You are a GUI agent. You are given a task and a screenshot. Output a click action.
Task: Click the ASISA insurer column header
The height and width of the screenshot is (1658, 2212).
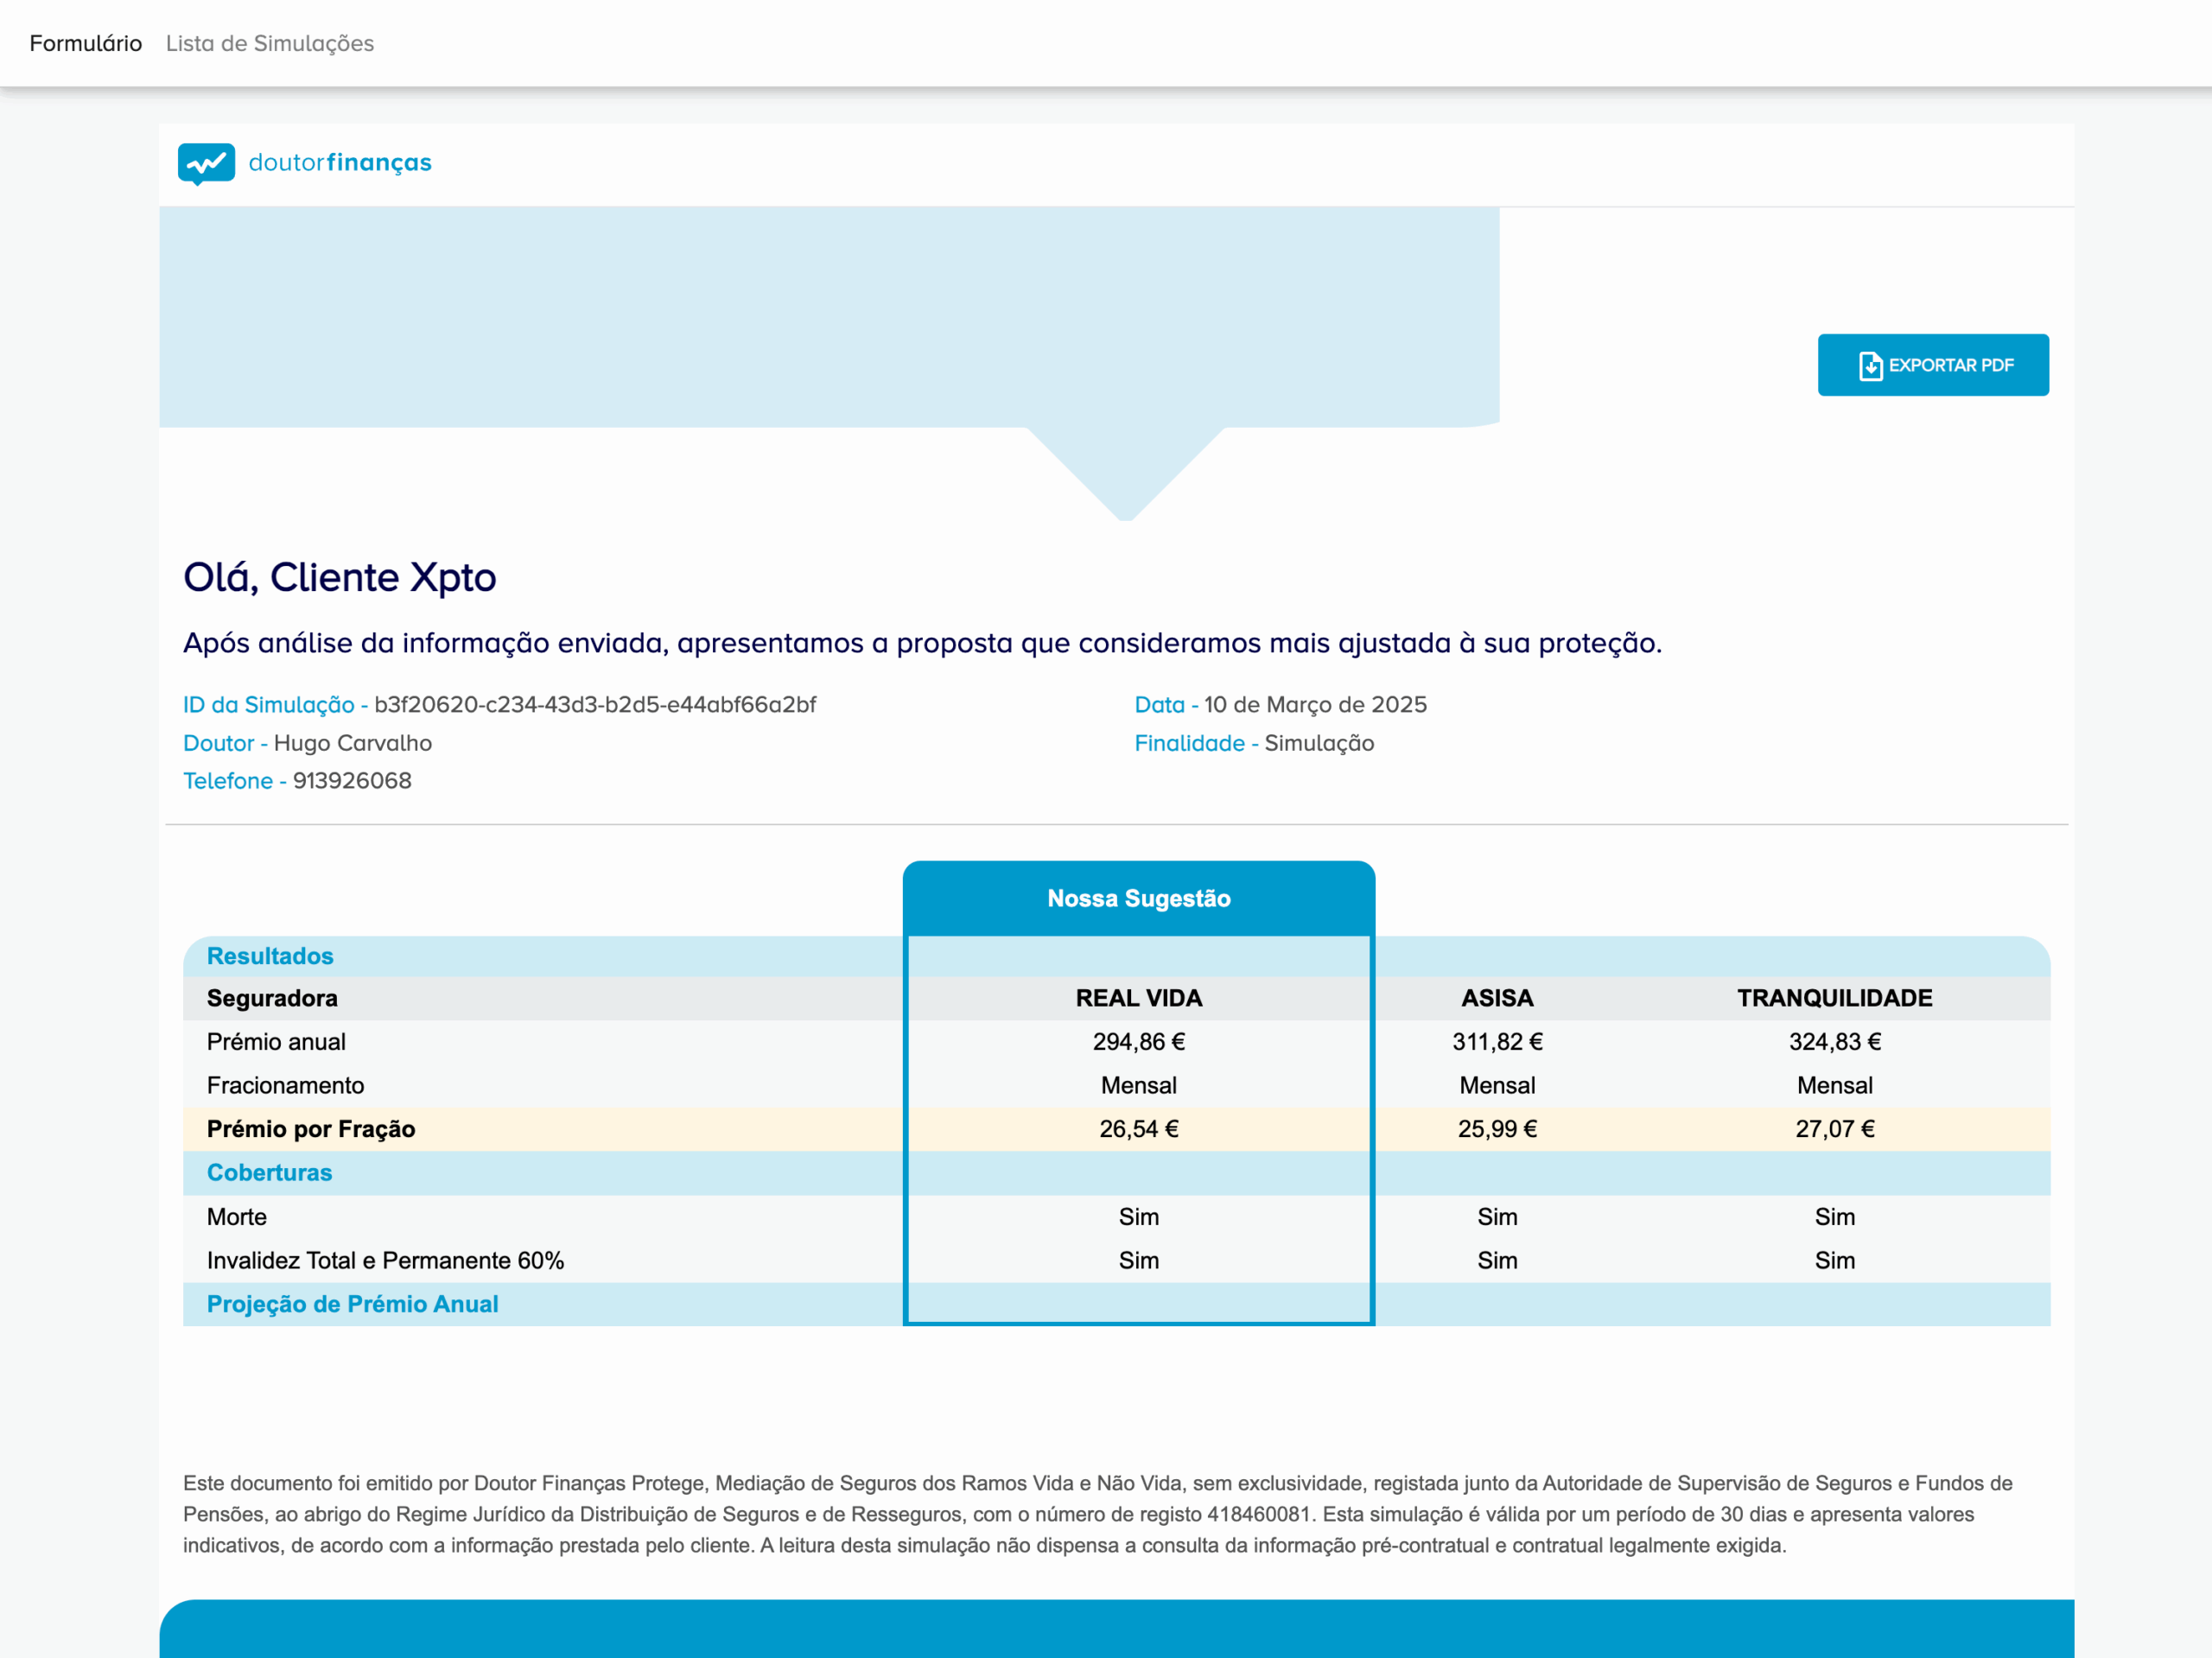1498,997
